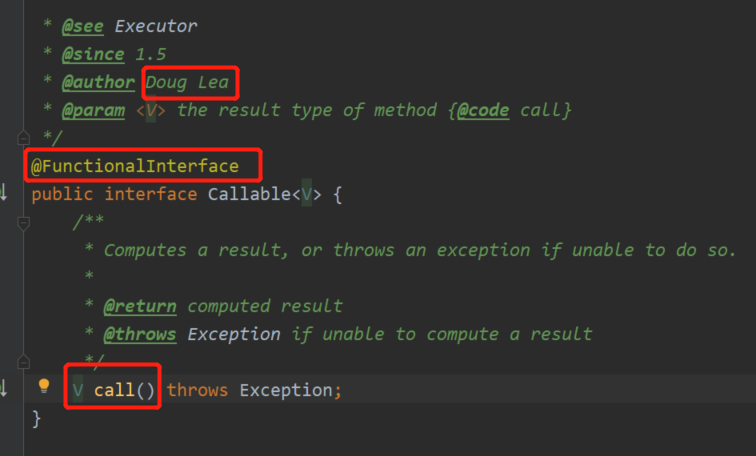Click the Doug Lea author name
The width and height of the screenshot is (756, 456).
pos(187,82)
